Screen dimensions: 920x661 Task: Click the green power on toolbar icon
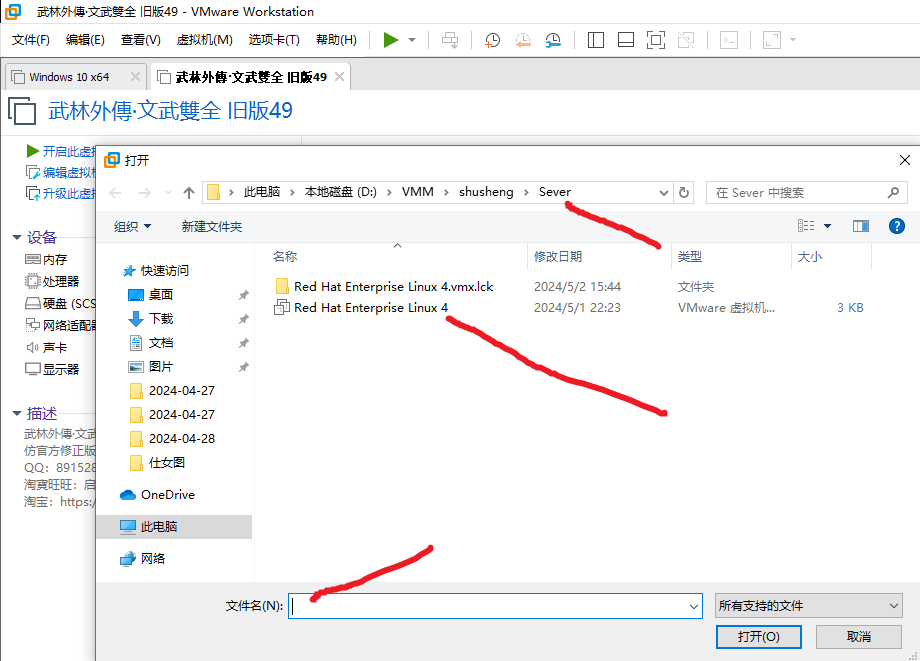390,40
